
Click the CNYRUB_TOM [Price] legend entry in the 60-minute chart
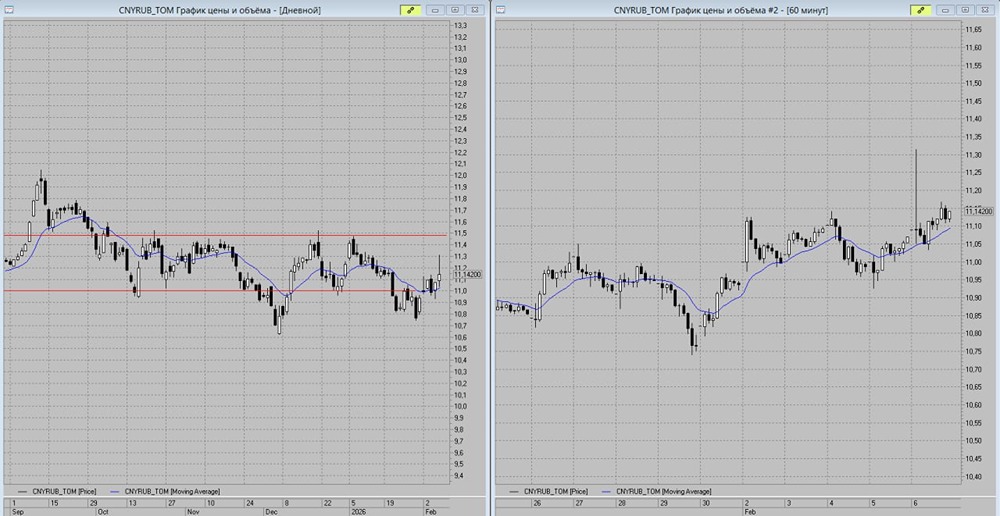coord(554,491)
